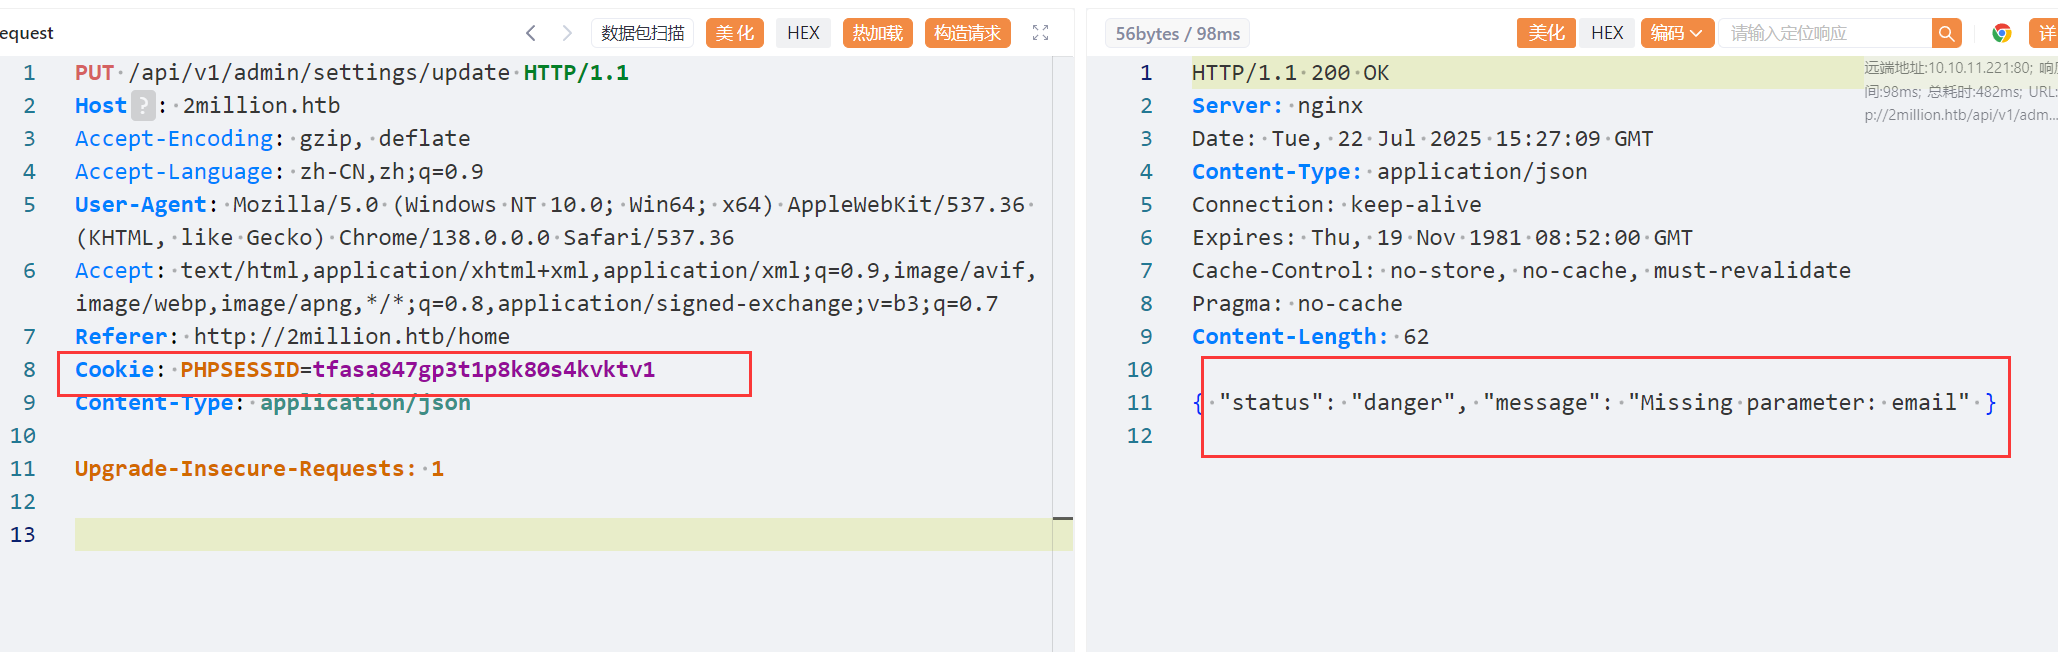The image size is (2058, 652).
Task: Open the 编码 encoding dropdown
Action: coord(1675,33)
